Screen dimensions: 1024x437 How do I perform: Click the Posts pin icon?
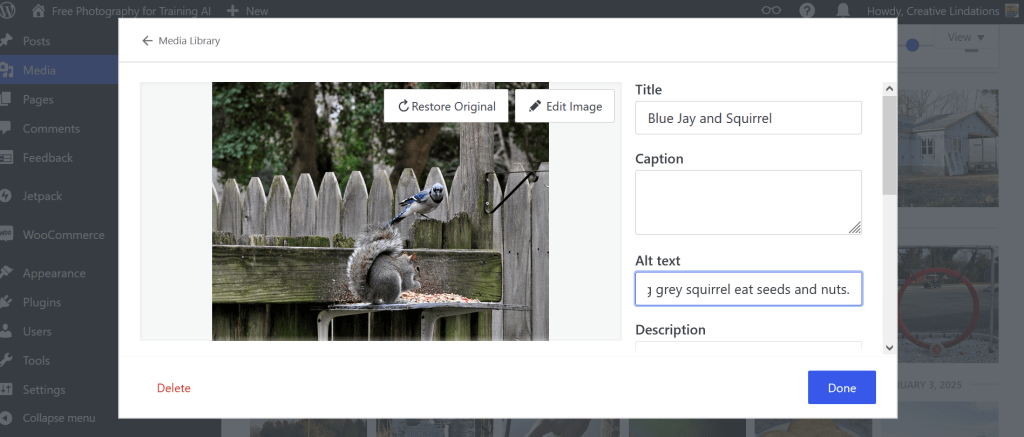tap(6, 40)
